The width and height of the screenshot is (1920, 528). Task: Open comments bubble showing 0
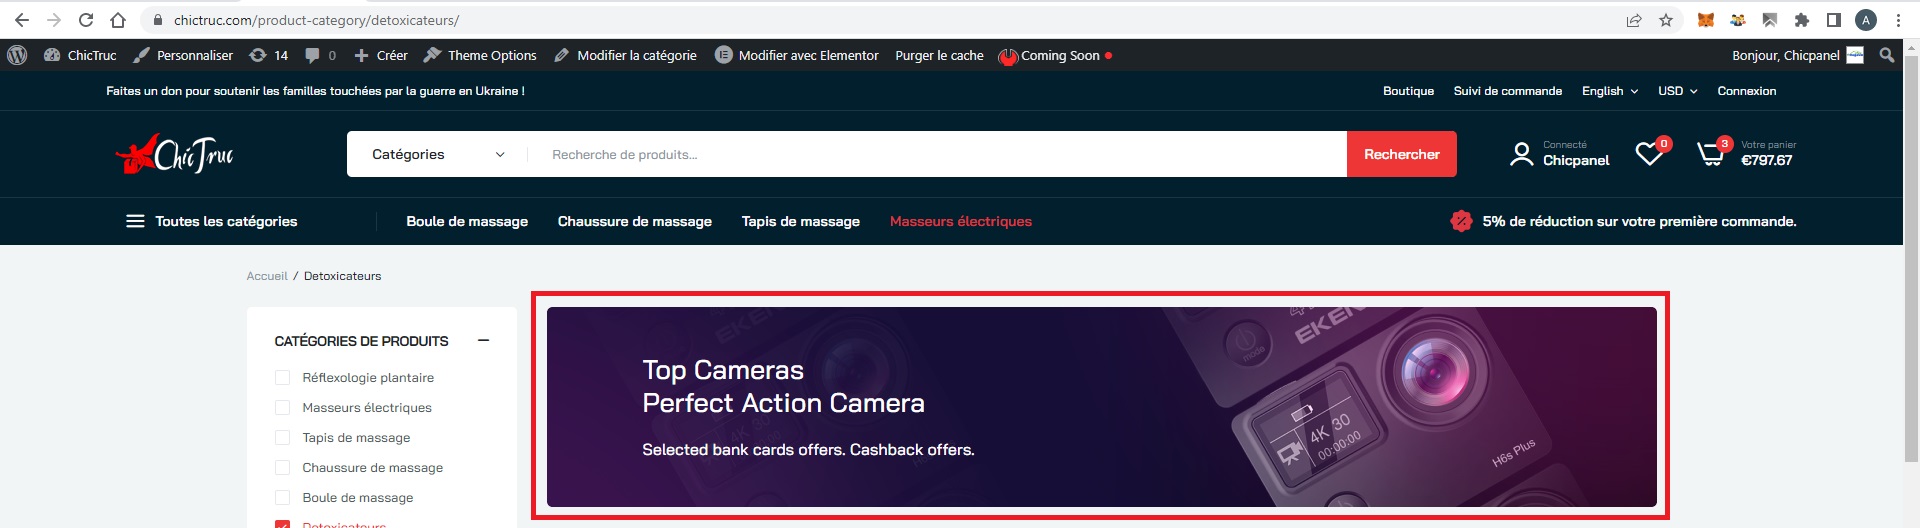(321, 55)
